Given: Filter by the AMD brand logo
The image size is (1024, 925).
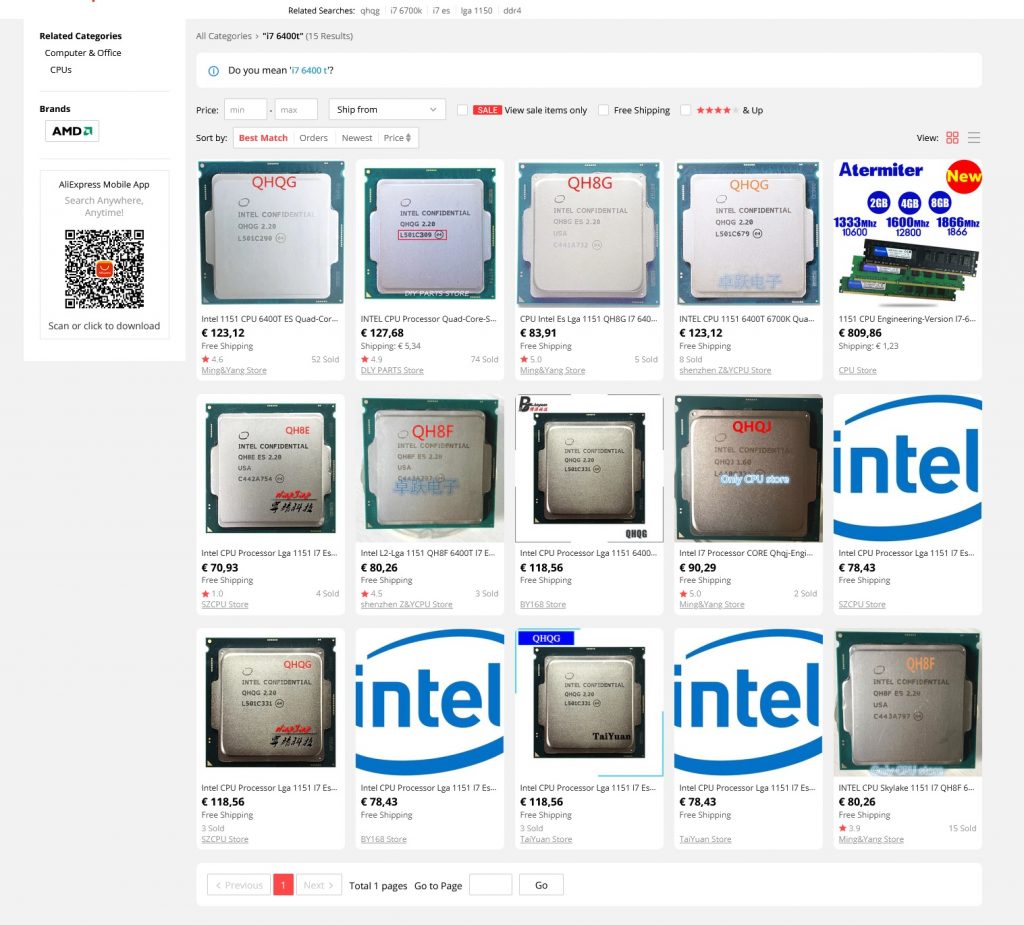Looking at the screenshot, I should point(72,131).
